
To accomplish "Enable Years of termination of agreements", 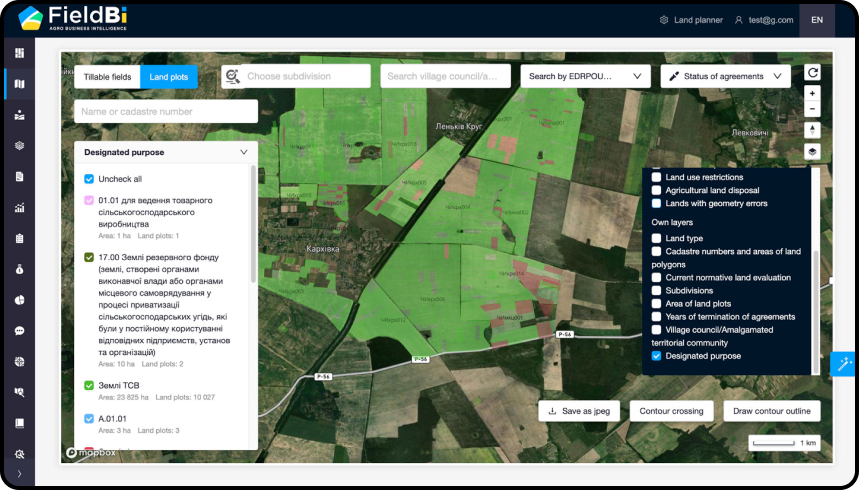I will click(x=656, y=317).
